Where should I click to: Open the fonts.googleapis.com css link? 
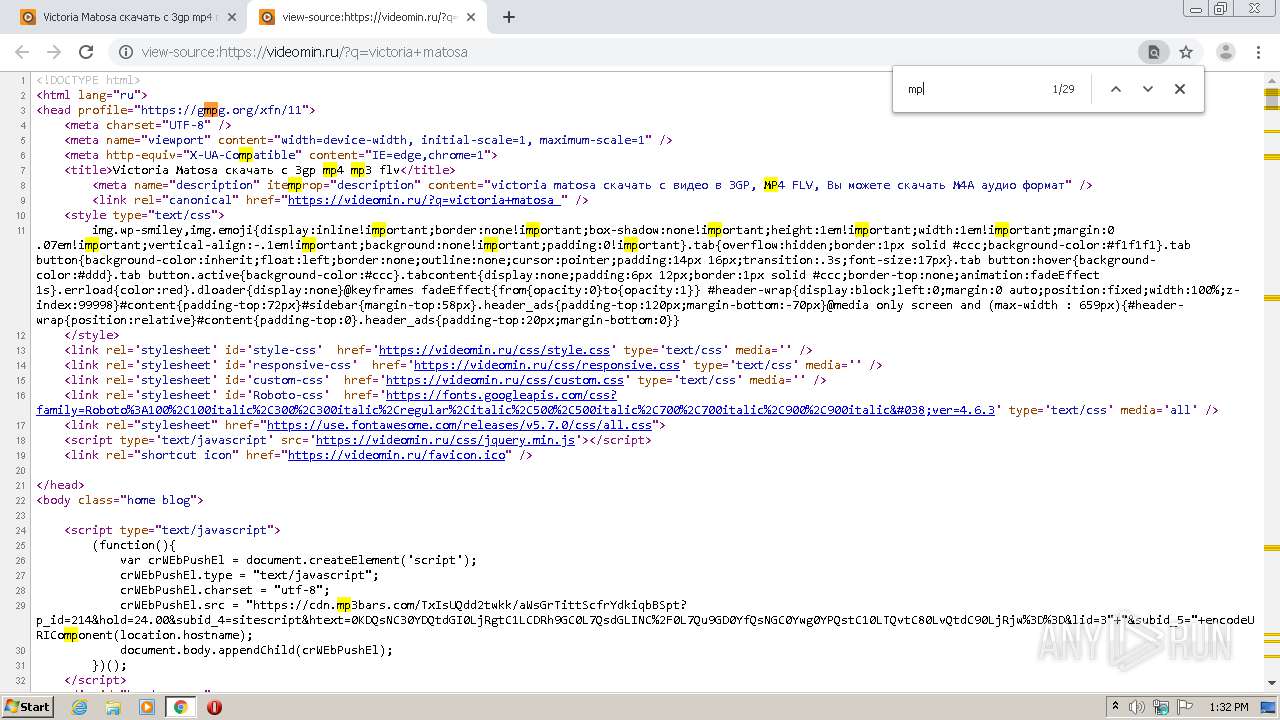click(x=516, y=402)
